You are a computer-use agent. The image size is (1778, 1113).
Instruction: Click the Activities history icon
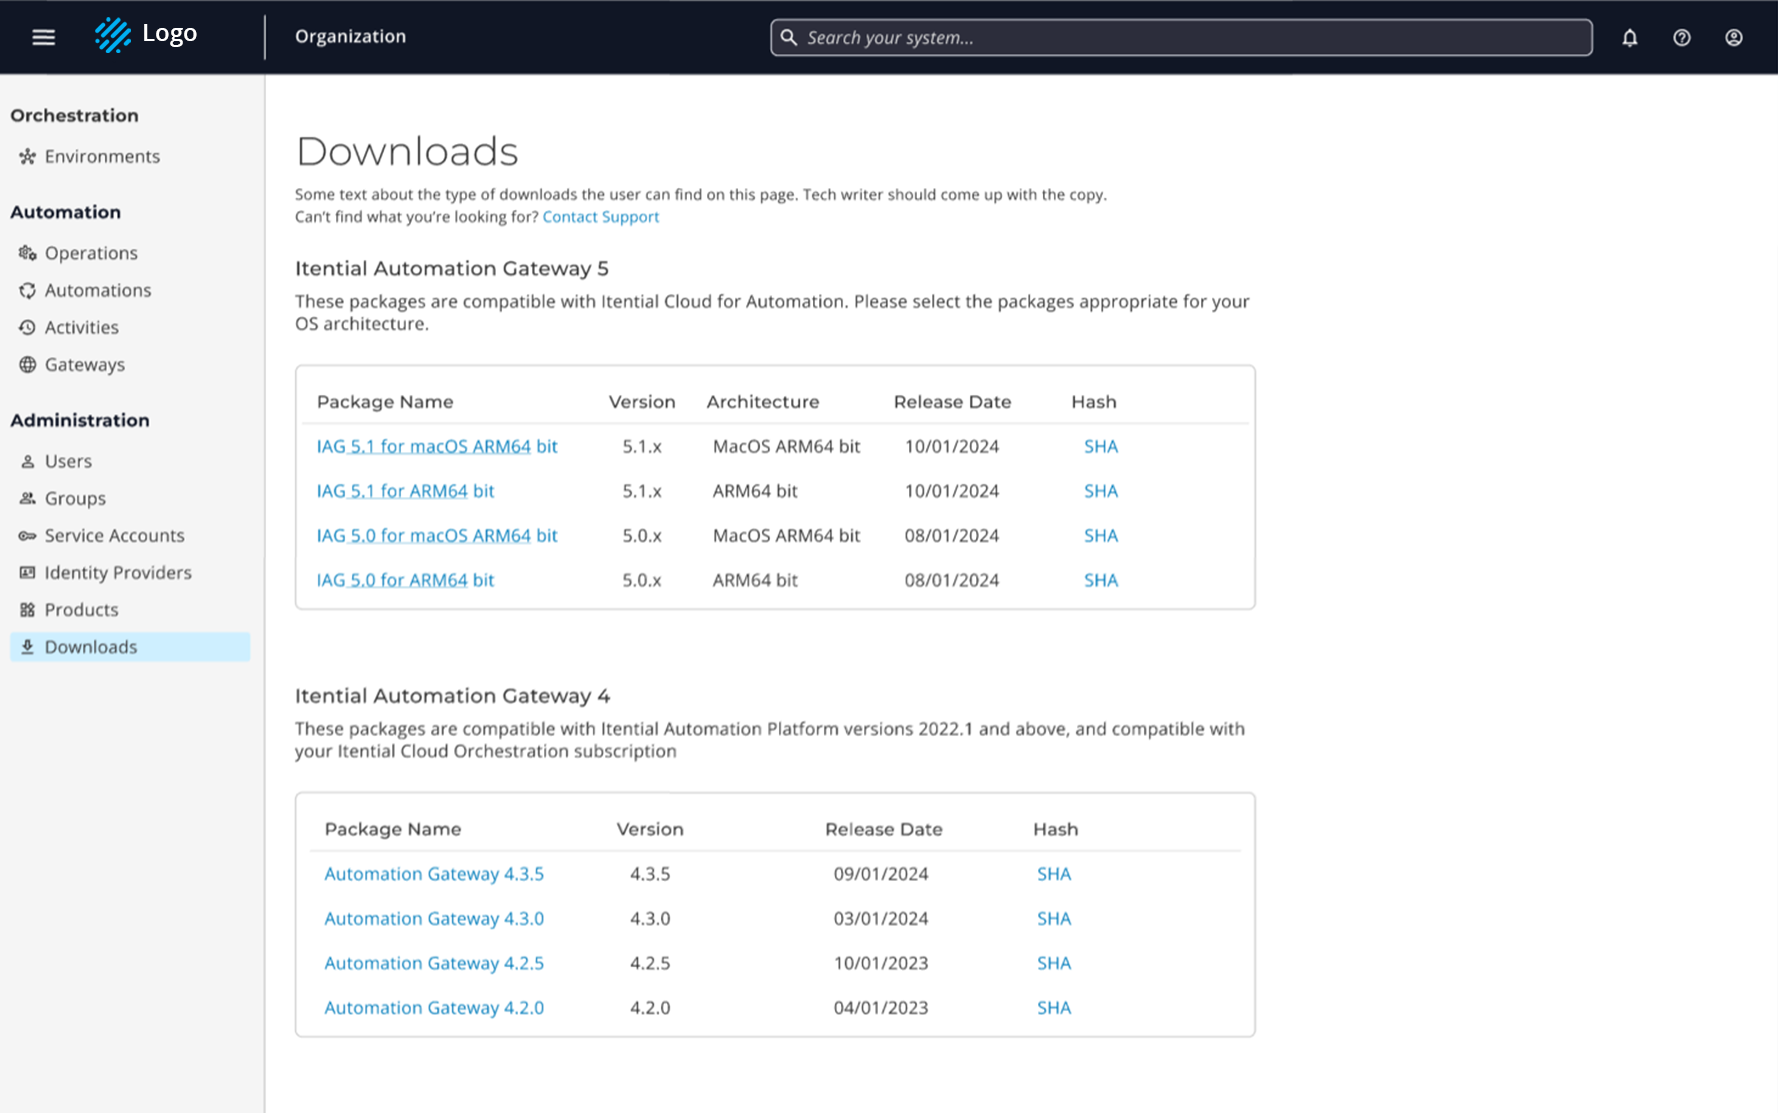[x=27, y=327]
